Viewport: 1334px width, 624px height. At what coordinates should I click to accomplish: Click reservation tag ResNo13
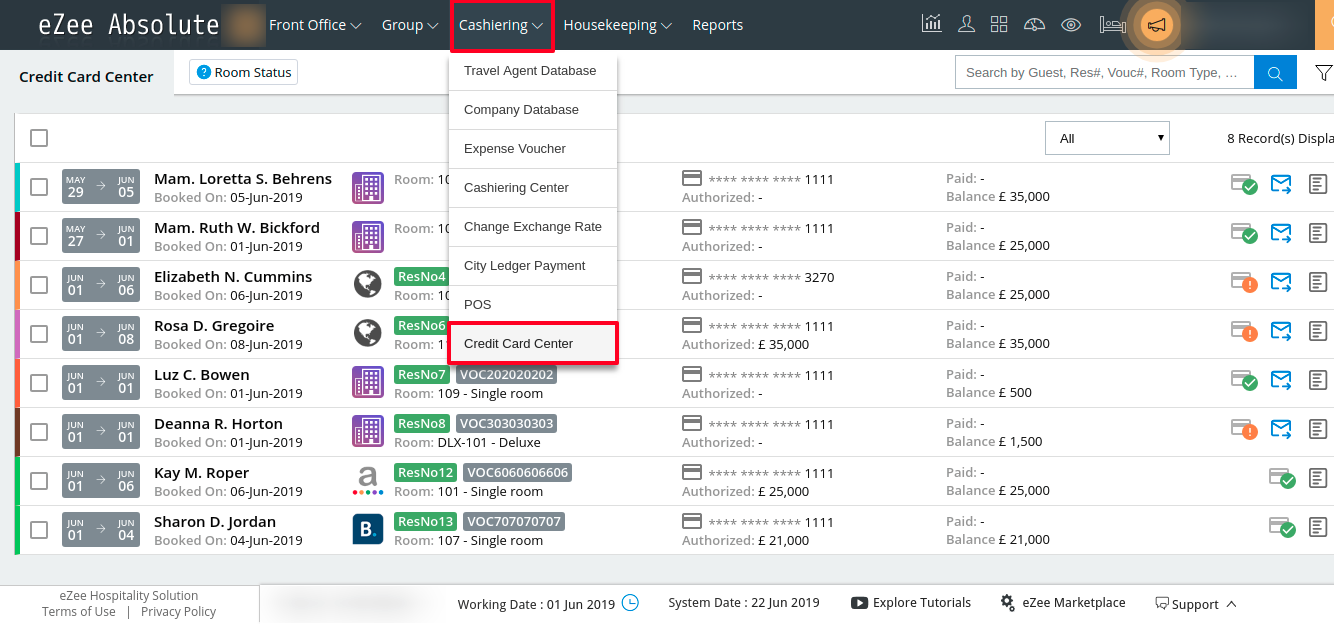426,521
